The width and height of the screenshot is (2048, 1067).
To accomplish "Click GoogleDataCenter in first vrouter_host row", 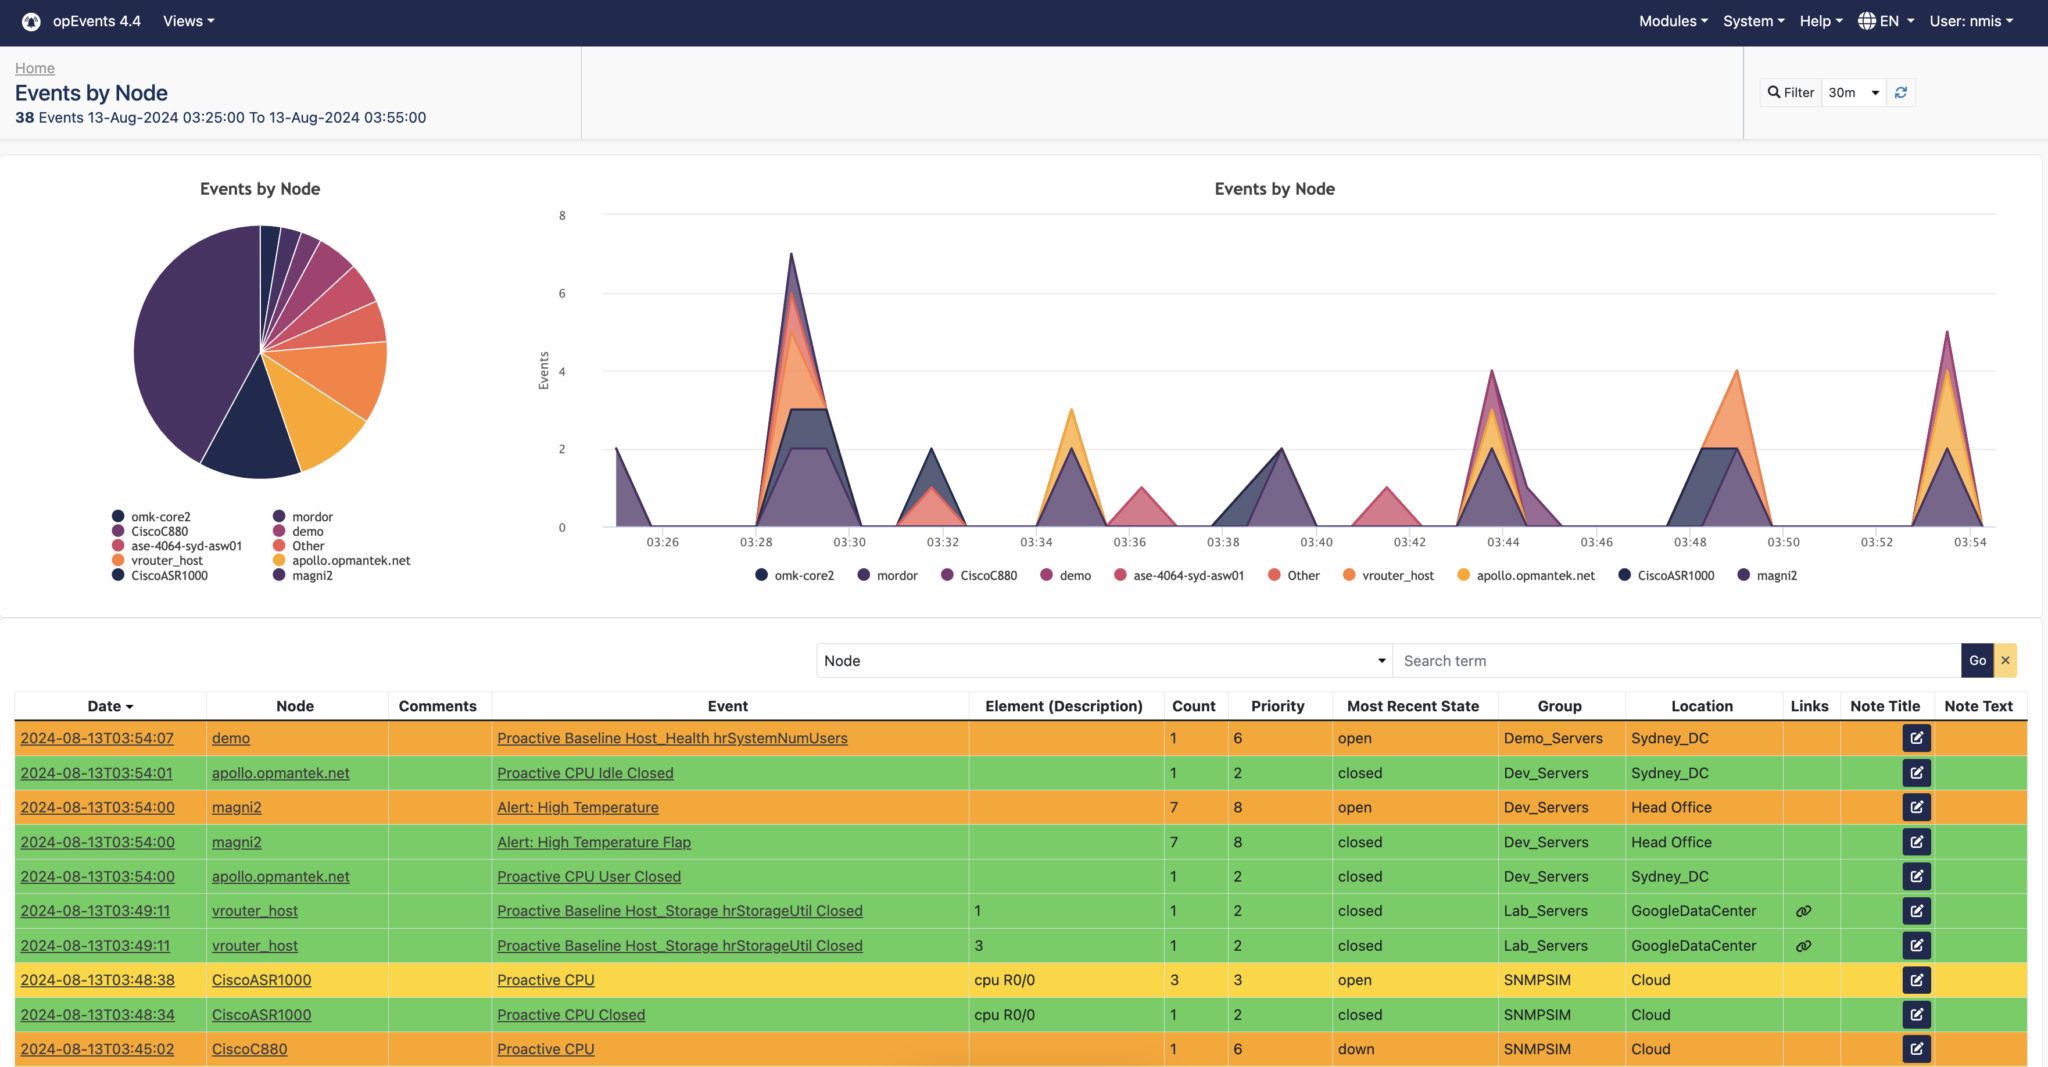I will tap(1693, 911).
